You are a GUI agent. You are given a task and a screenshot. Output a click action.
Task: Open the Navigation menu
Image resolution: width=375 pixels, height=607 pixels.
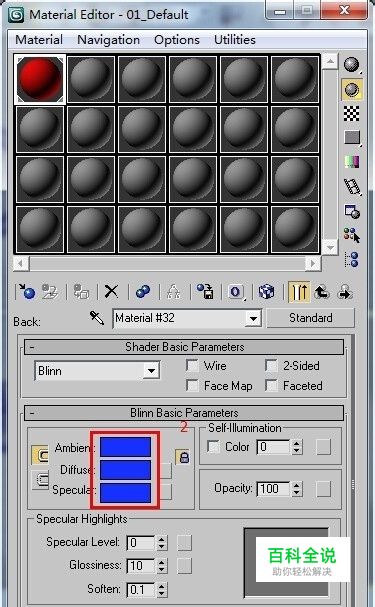pyautogui.click(x=108, y=39)
